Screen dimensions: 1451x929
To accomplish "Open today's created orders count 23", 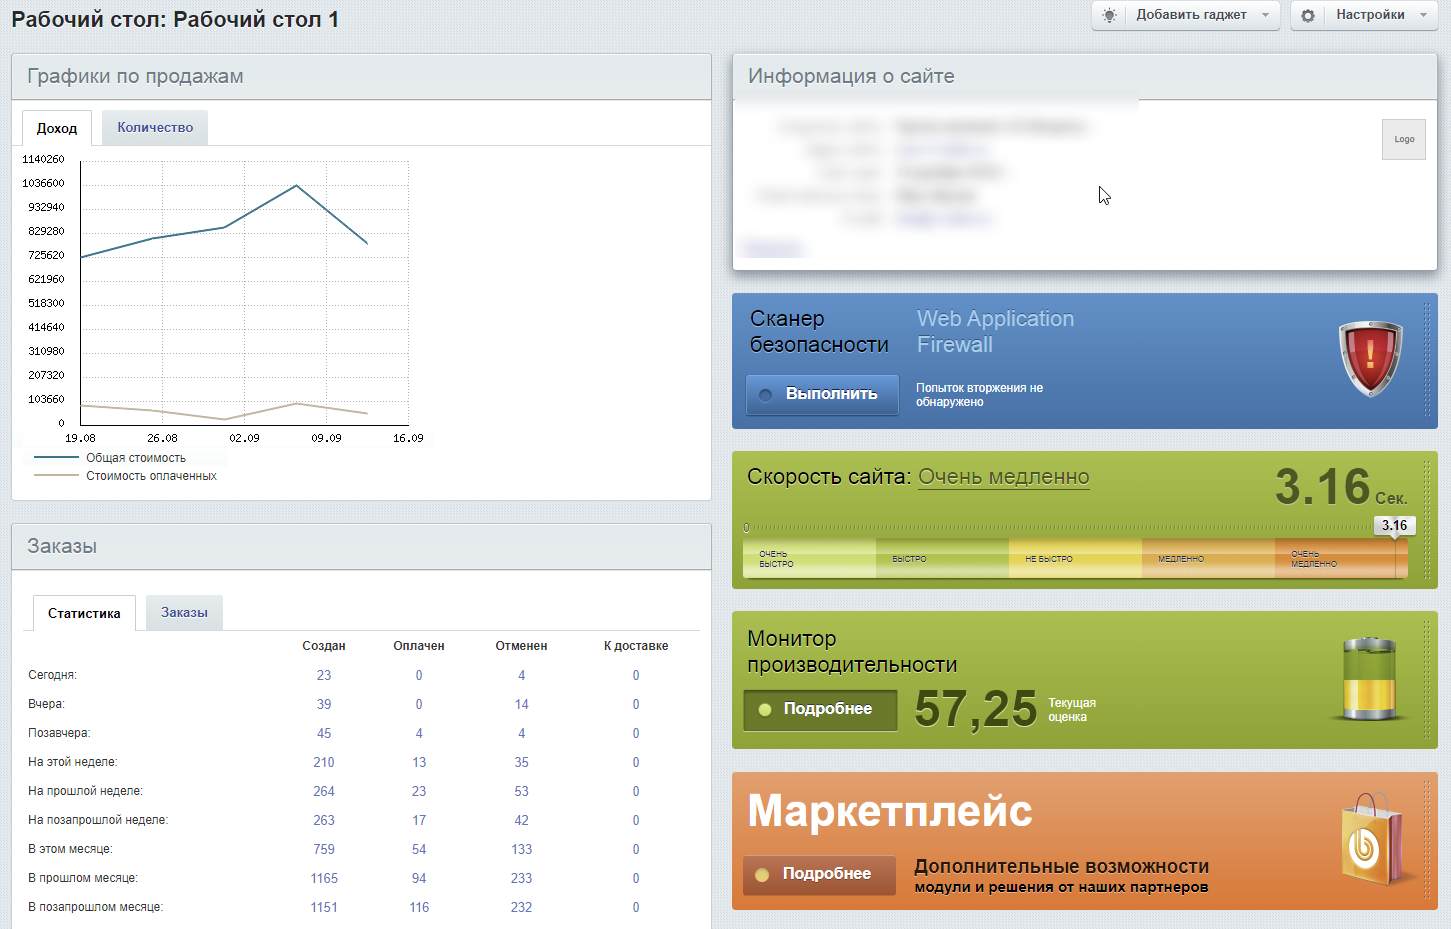I will click(324, 675).
